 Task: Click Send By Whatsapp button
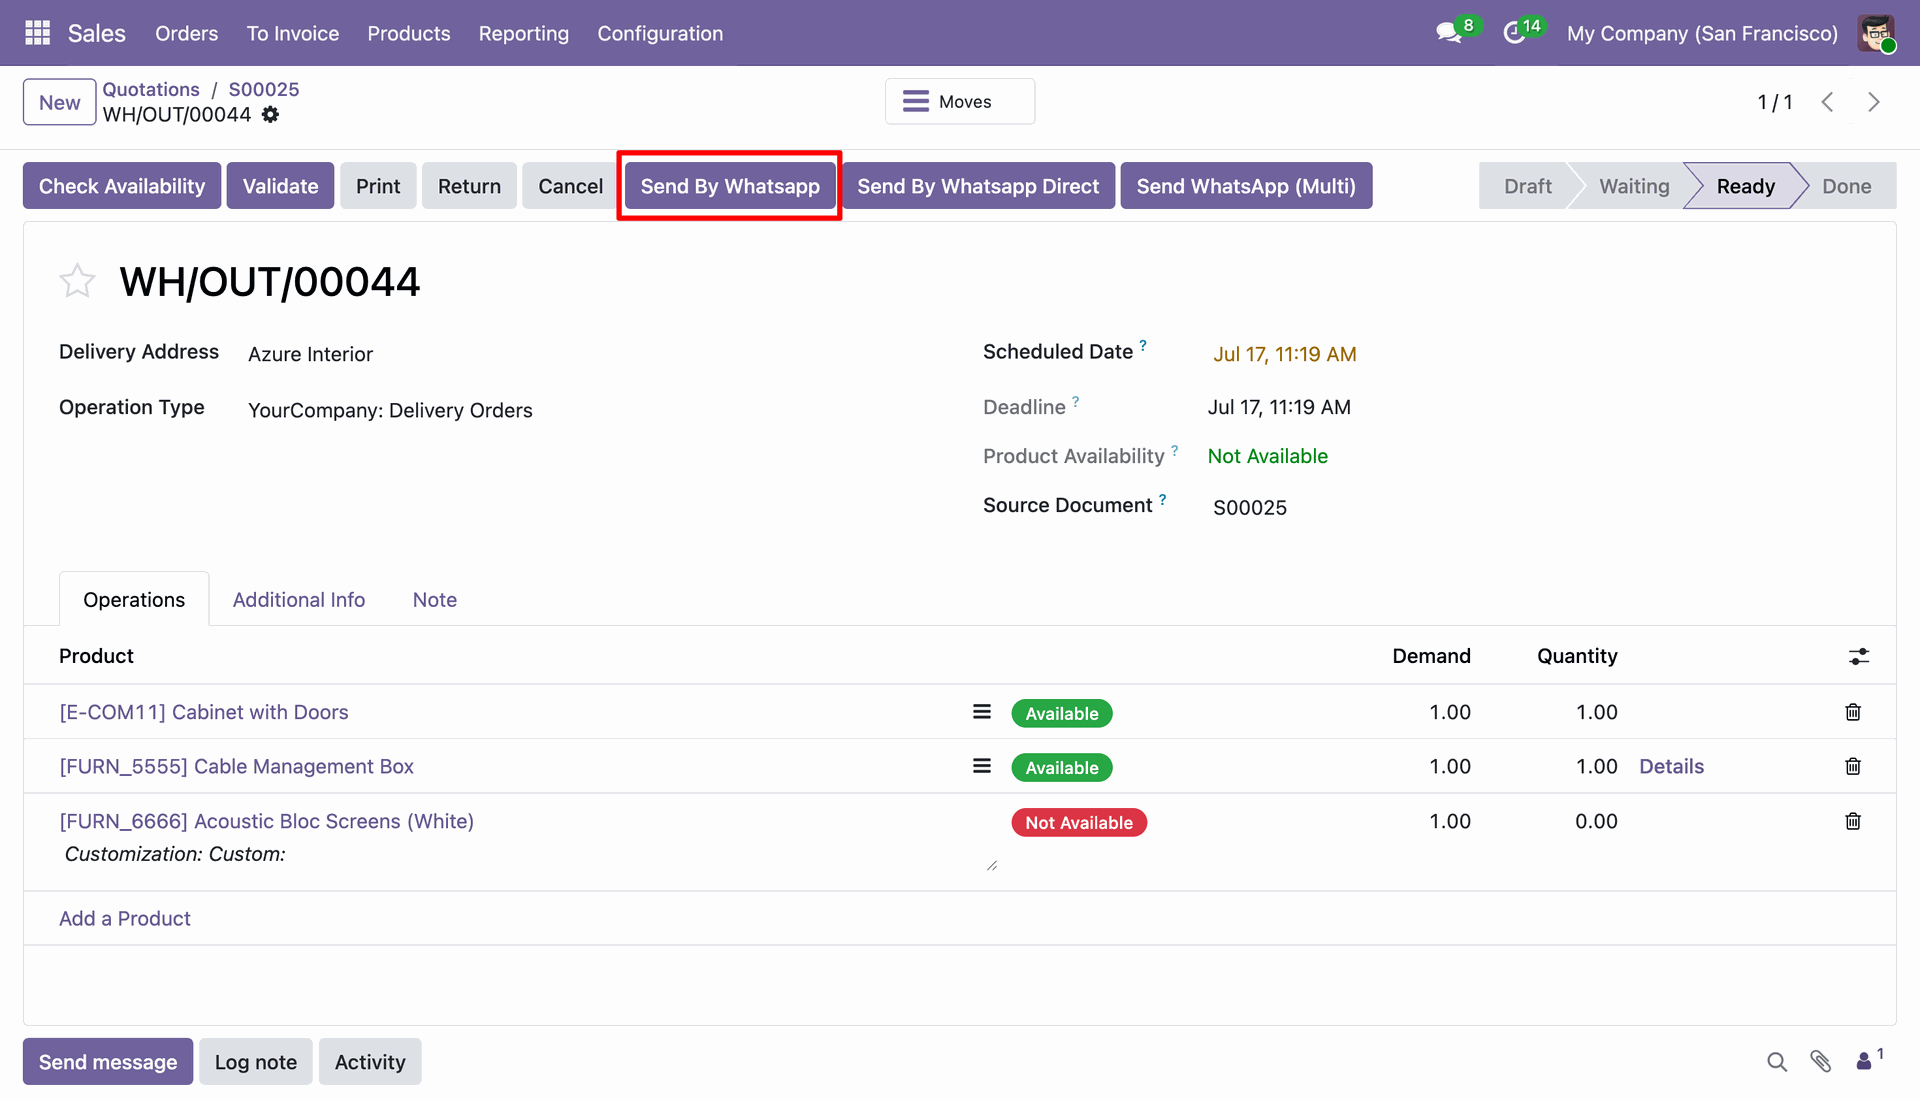[x=730, y=186]
